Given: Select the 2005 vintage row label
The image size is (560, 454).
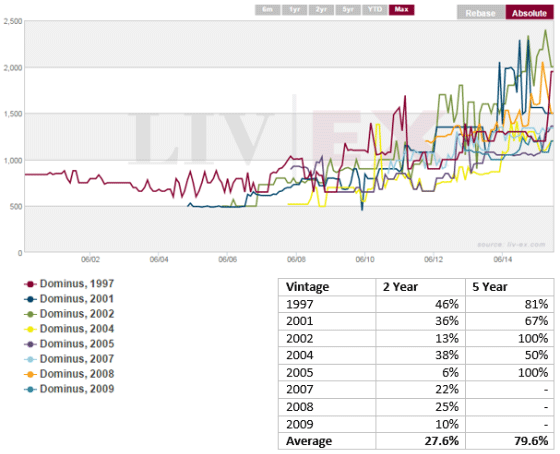Looking at the screenshot, I should coord(300,373).
